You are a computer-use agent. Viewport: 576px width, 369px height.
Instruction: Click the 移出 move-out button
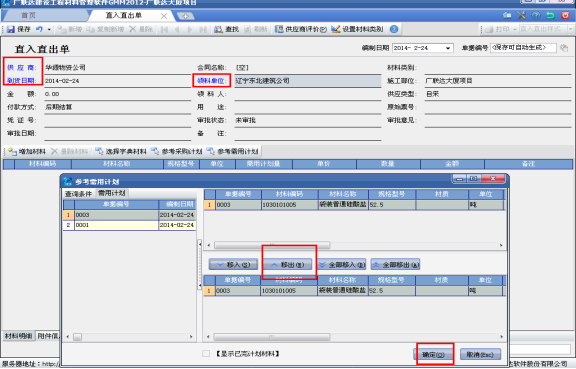click(x=287, y=264)
